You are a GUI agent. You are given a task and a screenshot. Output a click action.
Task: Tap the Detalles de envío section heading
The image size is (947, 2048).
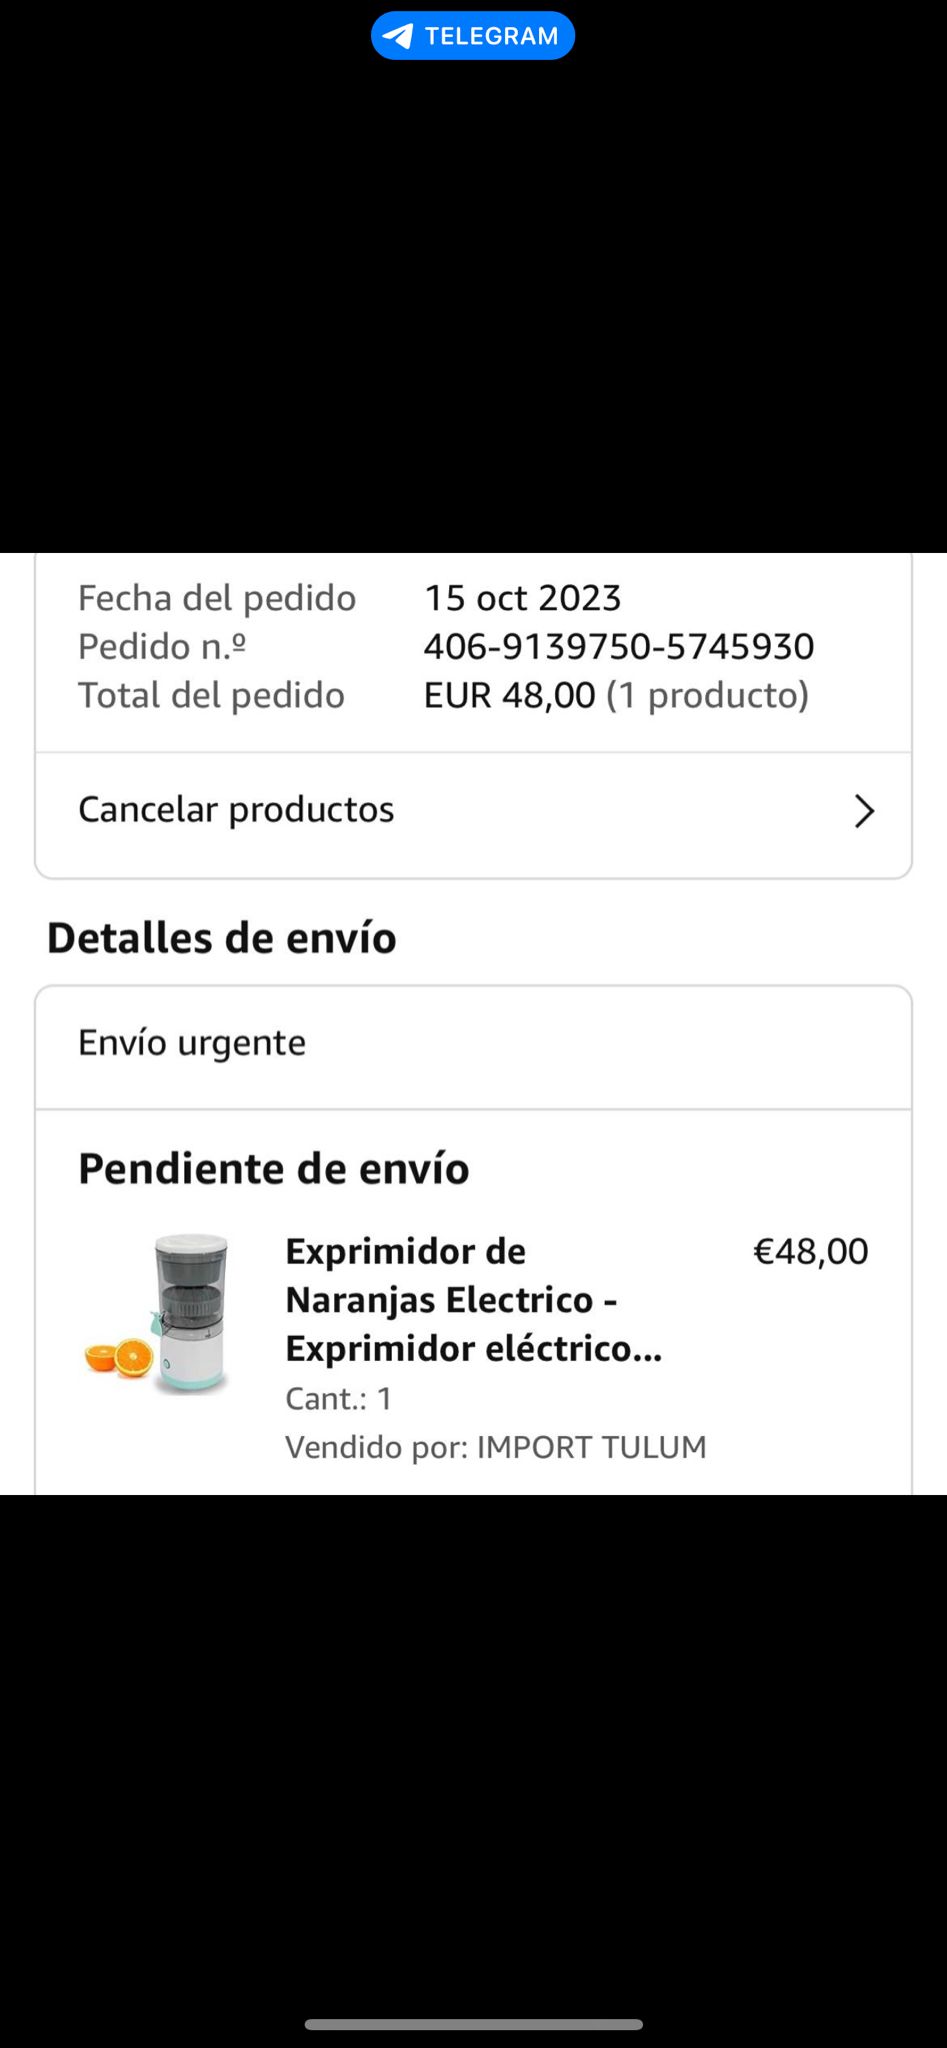222,938
